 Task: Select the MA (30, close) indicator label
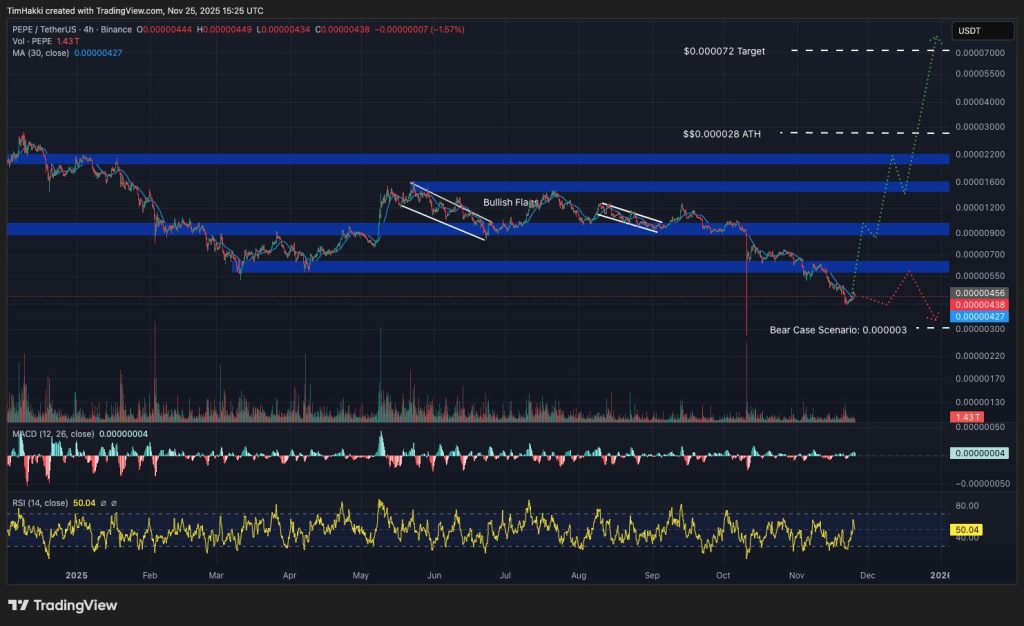pos(42,50)
